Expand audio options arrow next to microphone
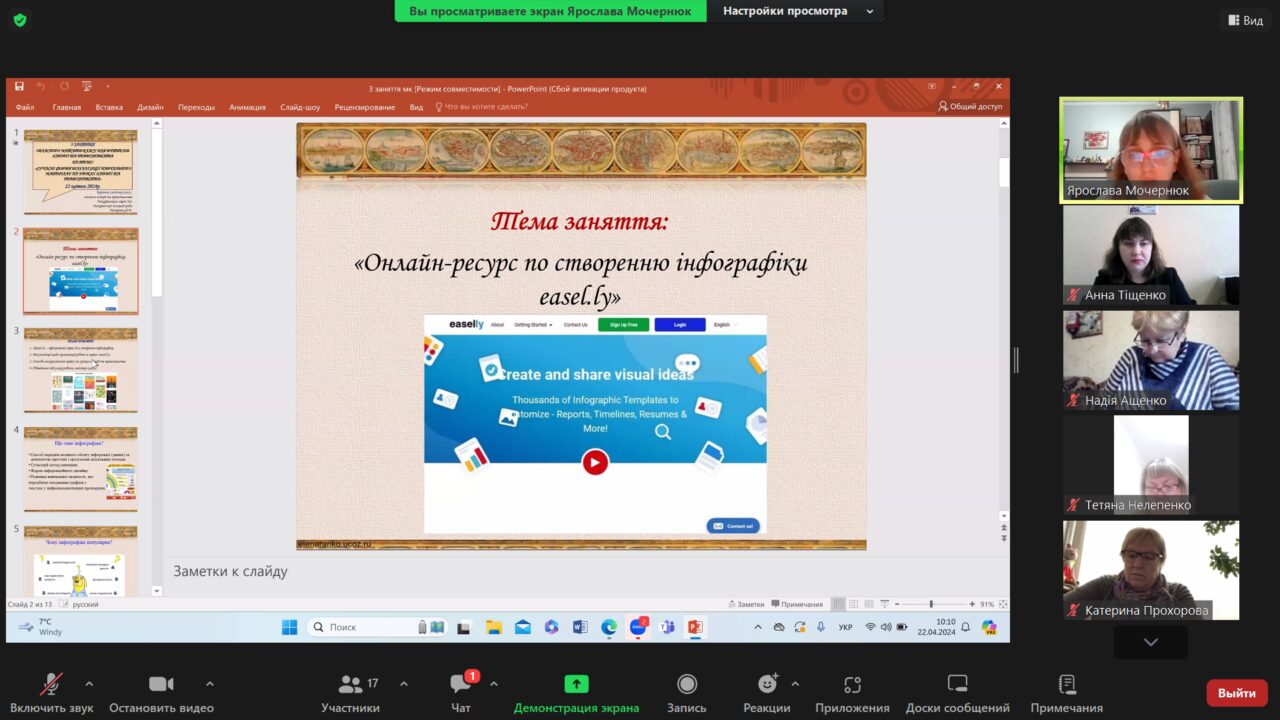Screen dimensions: 1280x720 pyautogui.click(x=89, y=684)
